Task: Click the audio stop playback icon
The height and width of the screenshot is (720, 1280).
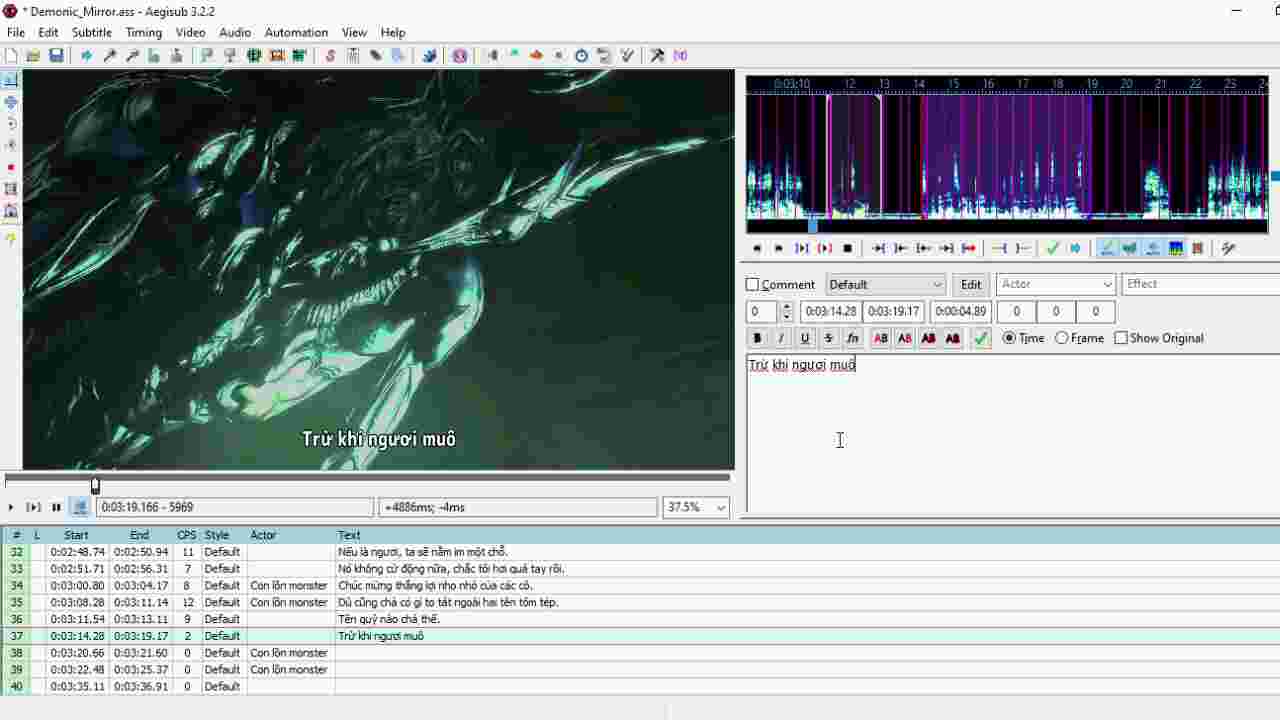Action: pyautogui.click(x=848, y=248)
